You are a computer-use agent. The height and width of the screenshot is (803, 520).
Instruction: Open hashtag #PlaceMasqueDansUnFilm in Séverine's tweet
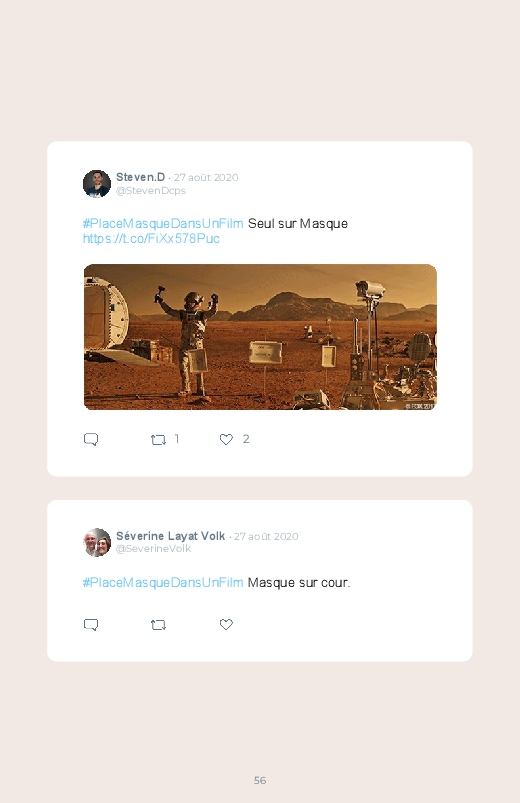pos(163,583)
